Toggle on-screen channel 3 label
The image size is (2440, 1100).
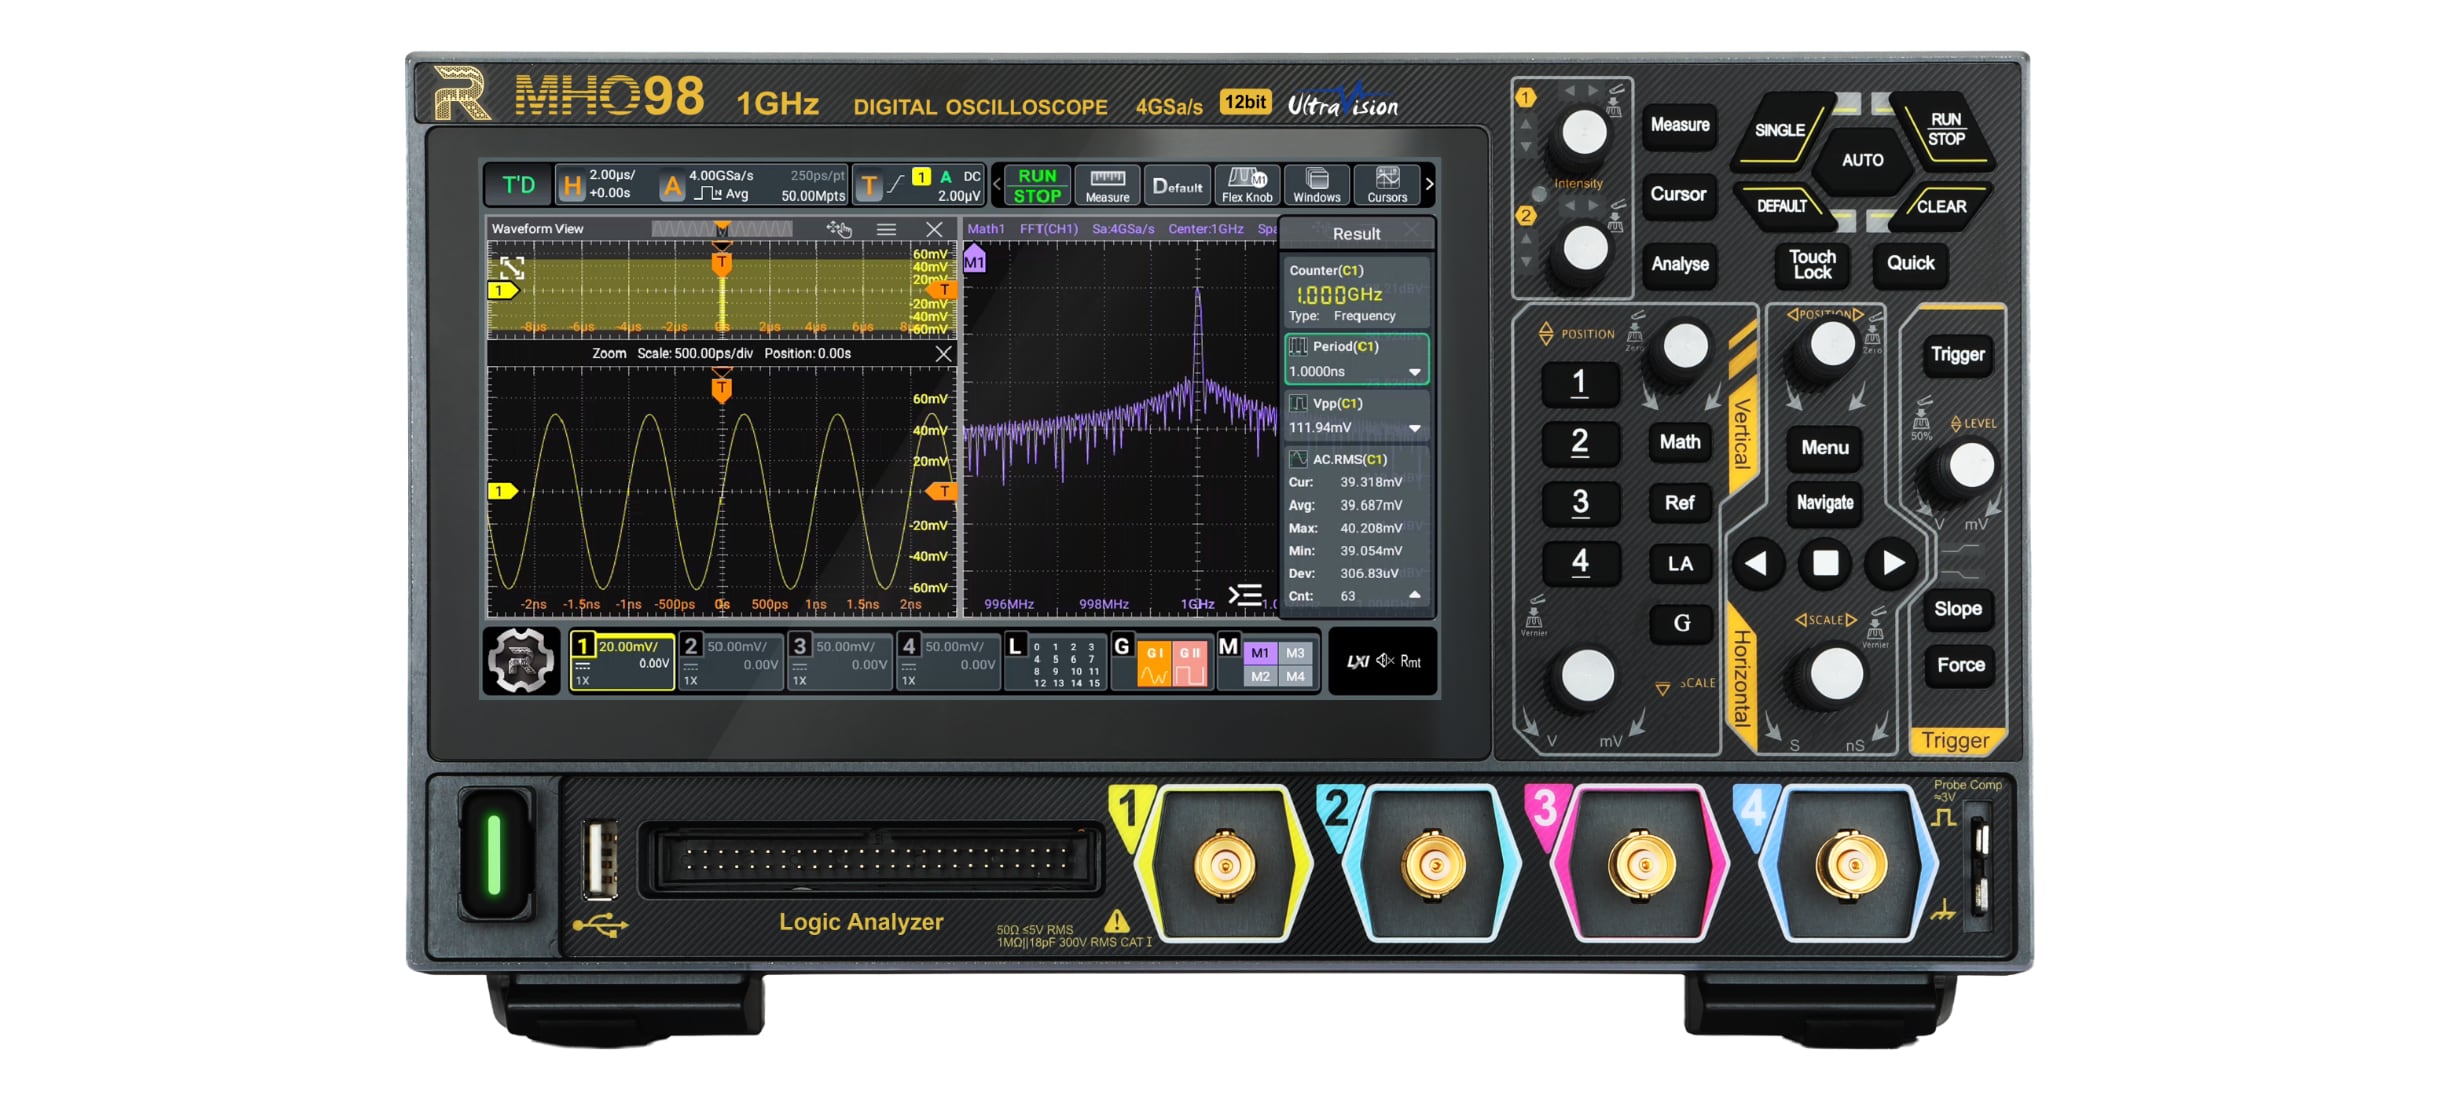(839, 661)
